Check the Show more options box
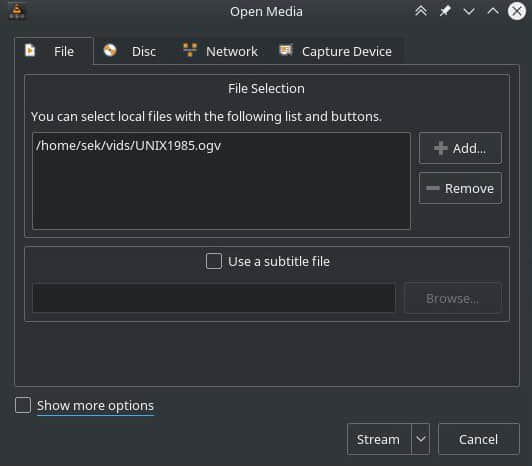 pos(23,405)
